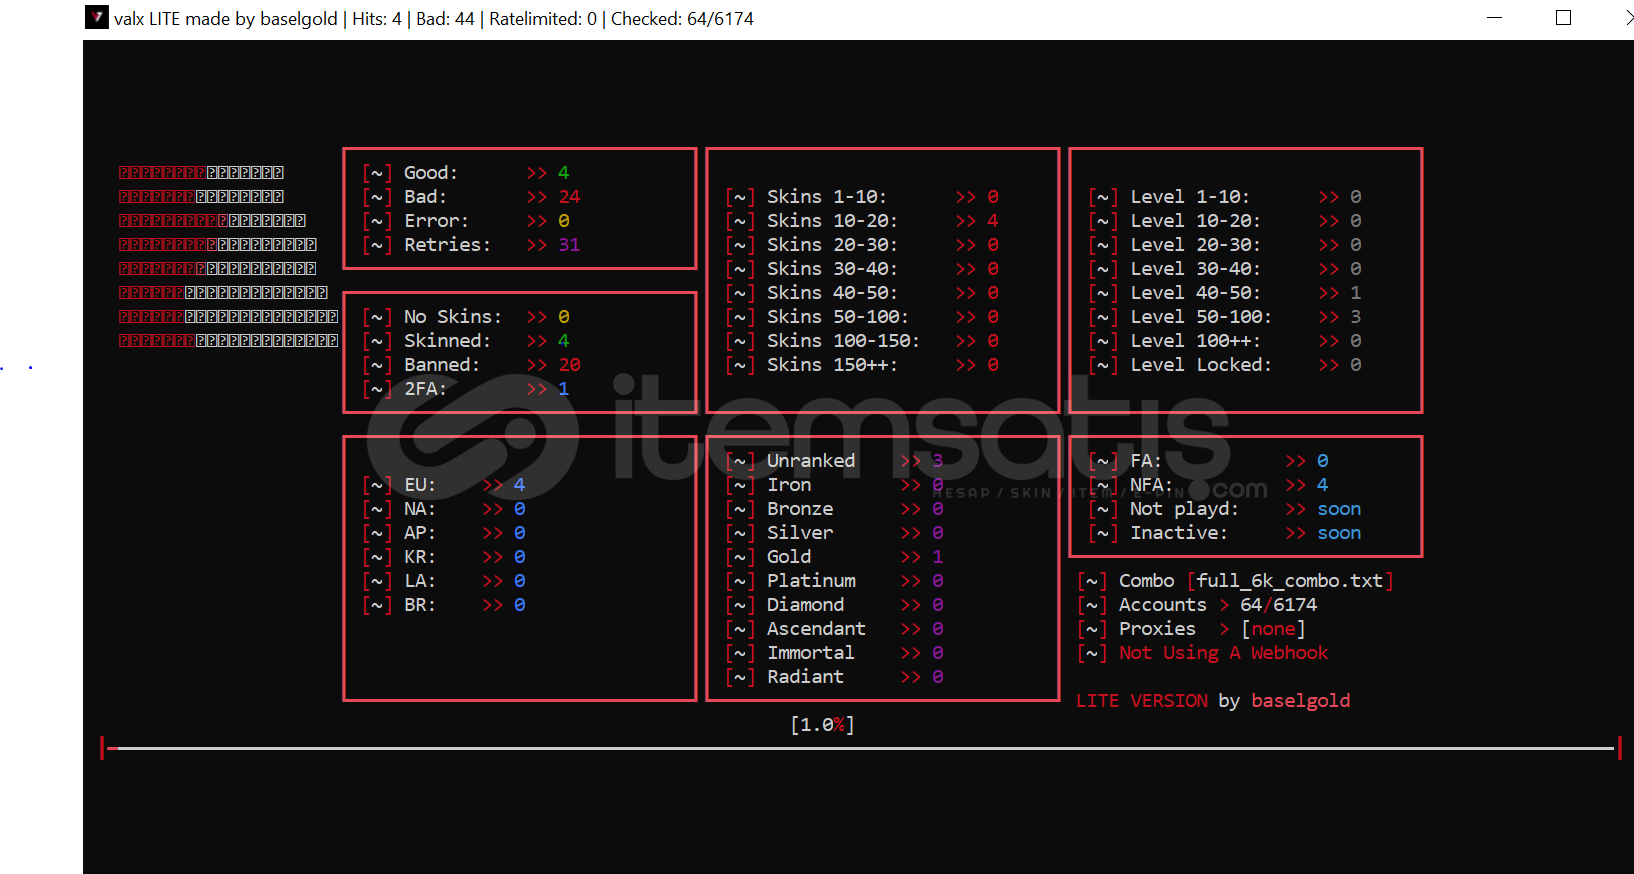
Task: Select the 'NFA:' row label
Action: pos(1151,485)
